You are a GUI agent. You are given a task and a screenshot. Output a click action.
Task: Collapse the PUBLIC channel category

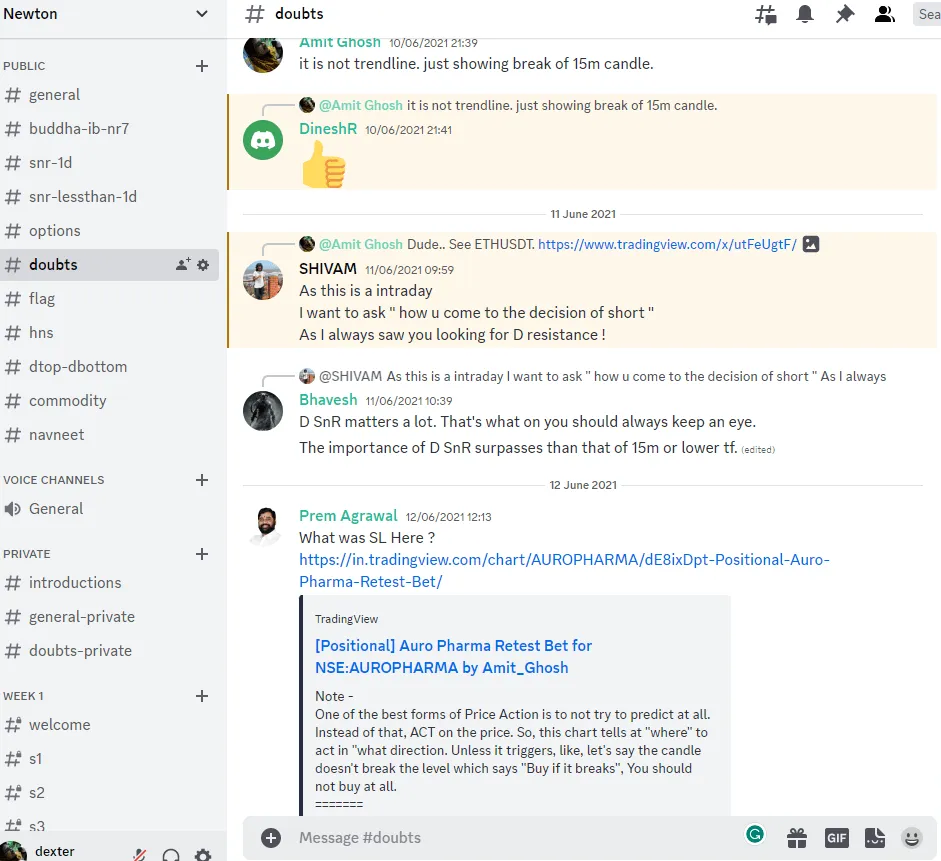[x=25, y=66]
